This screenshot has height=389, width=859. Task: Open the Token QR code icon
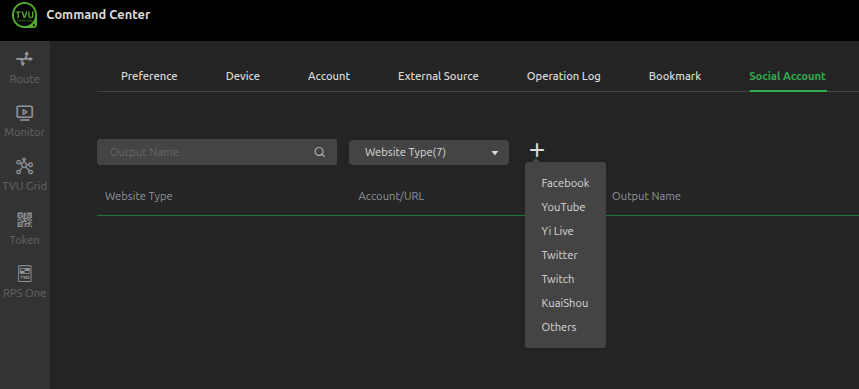click(25, 220)
